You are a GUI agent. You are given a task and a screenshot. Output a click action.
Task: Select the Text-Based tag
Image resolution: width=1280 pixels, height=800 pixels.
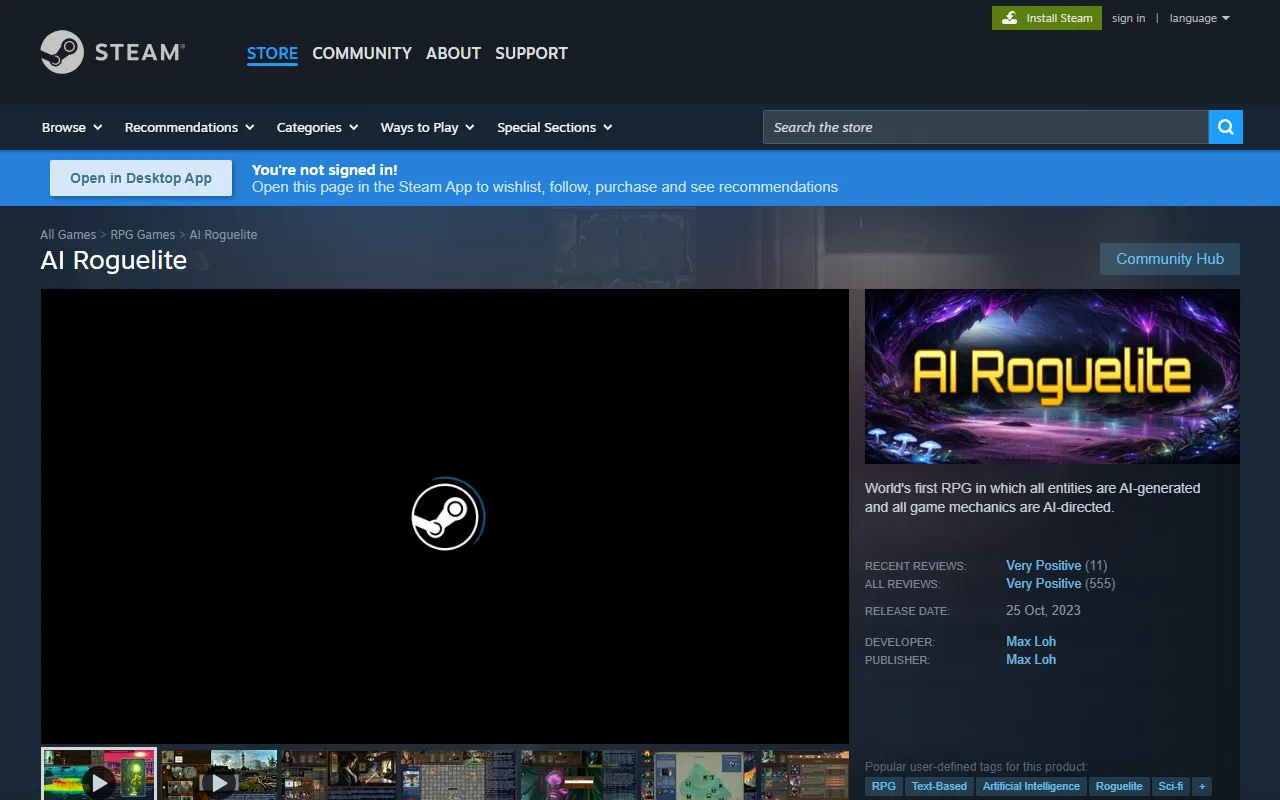click(x=939, y=786)
